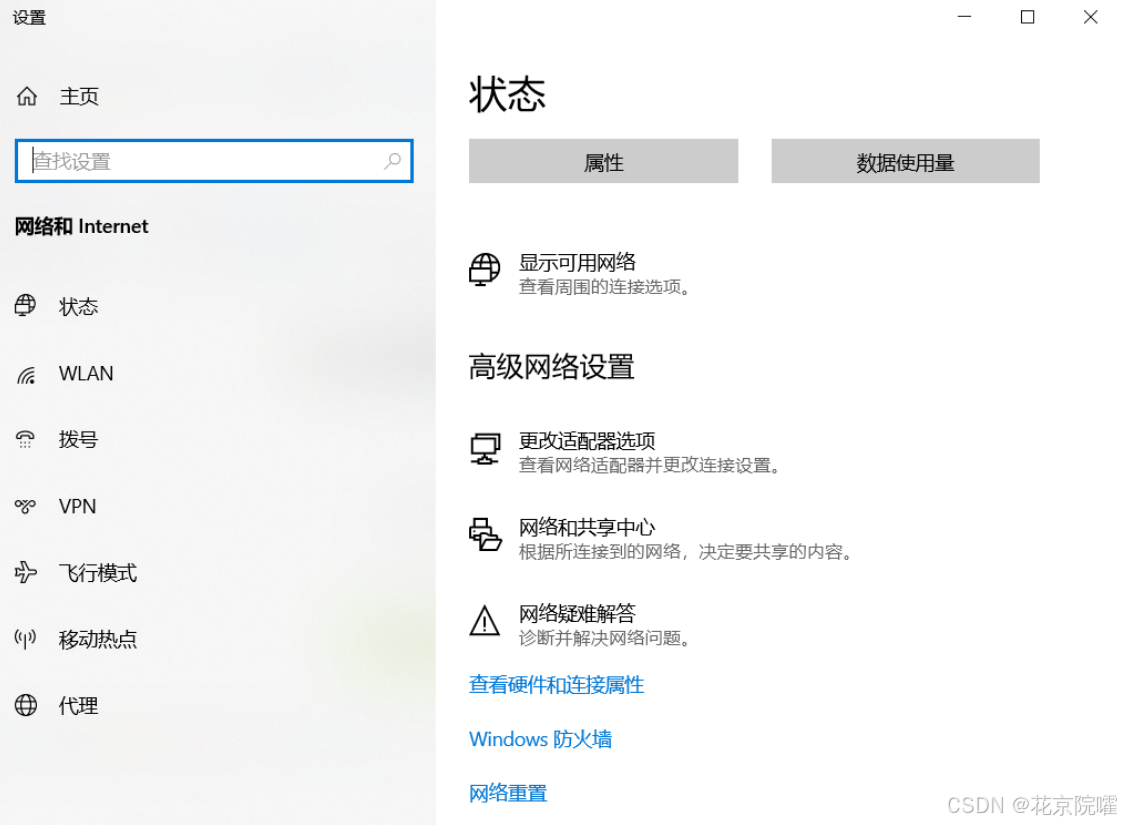Open 移动热点 settings

point(98,639)
